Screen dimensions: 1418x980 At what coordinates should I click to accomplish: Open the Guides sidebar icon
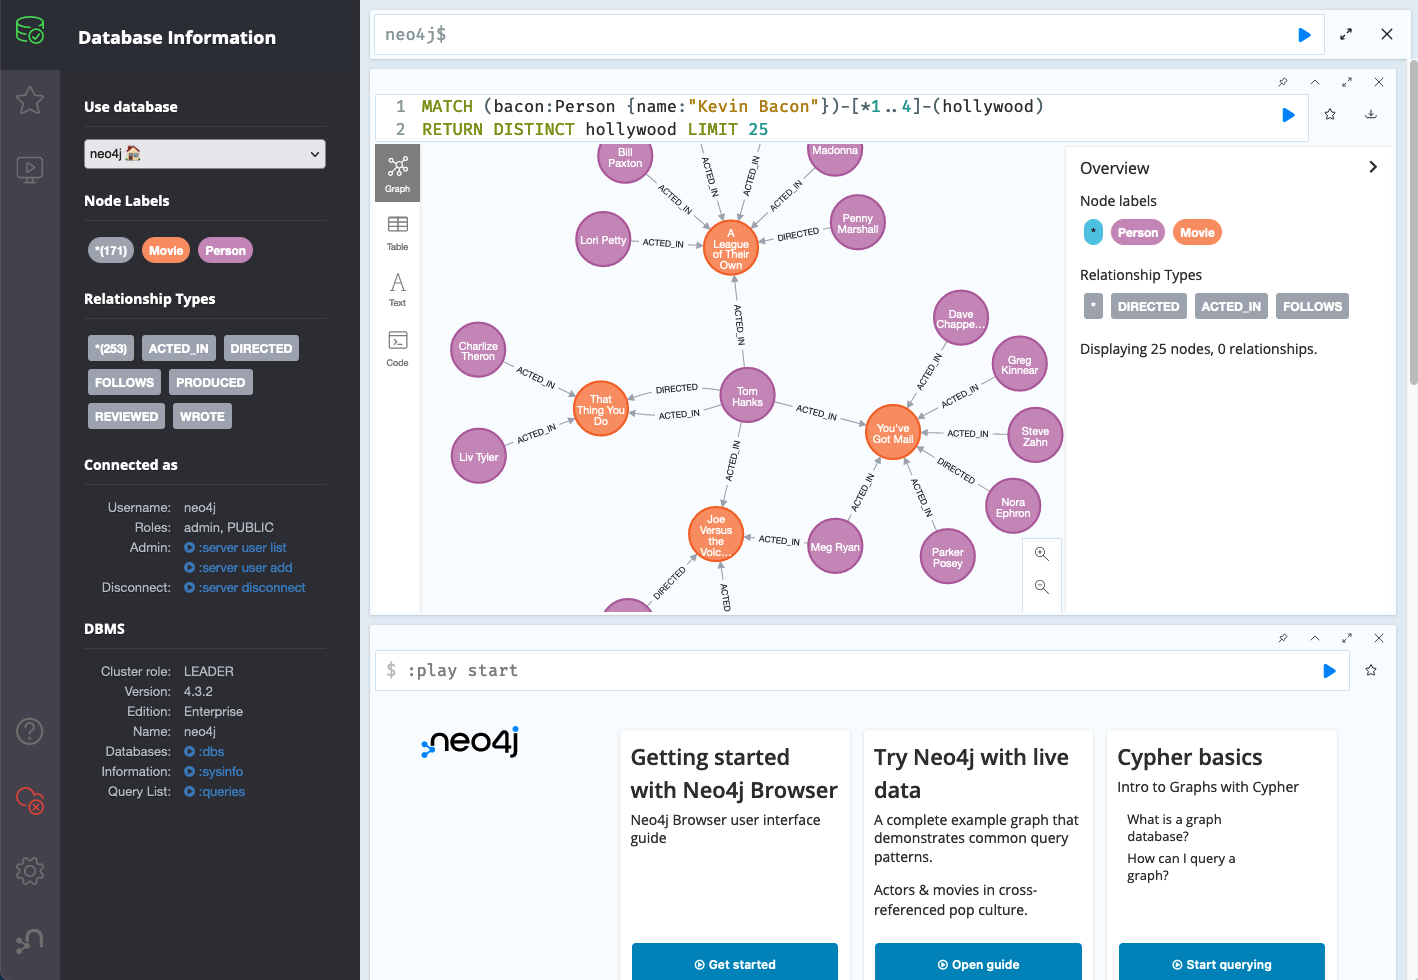[30, 169]
